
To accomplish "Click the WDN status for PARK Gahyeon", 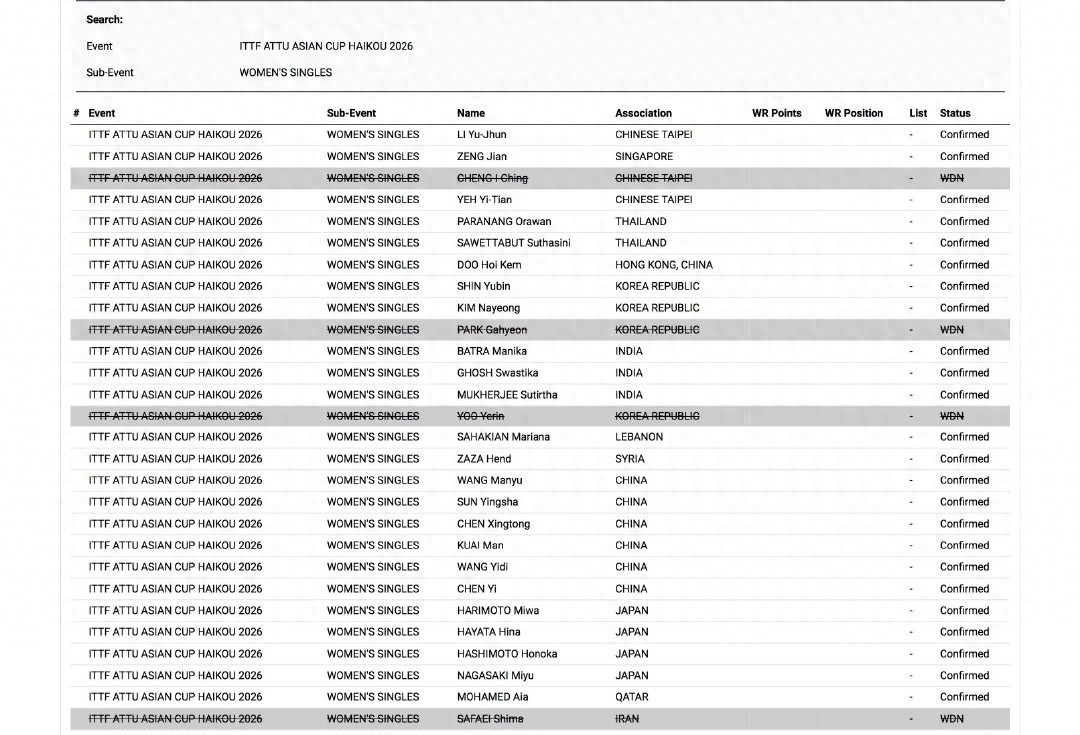I will tap(952, 330).
